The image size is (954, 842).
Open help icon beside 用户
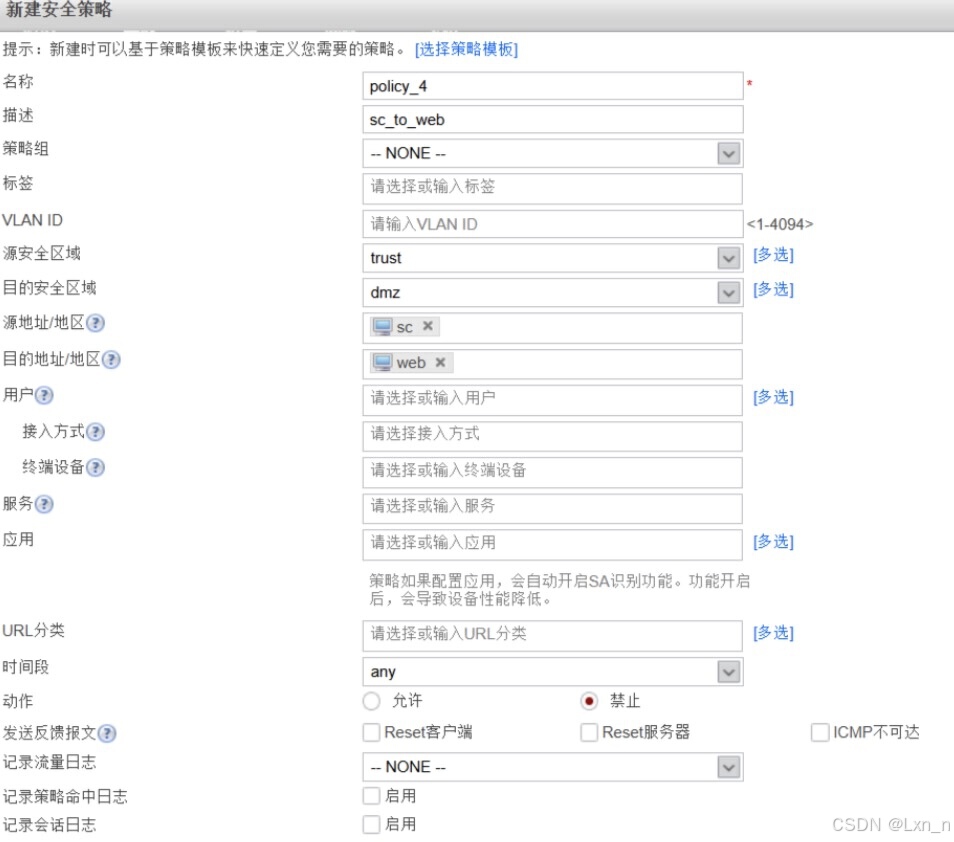point(44,395)
